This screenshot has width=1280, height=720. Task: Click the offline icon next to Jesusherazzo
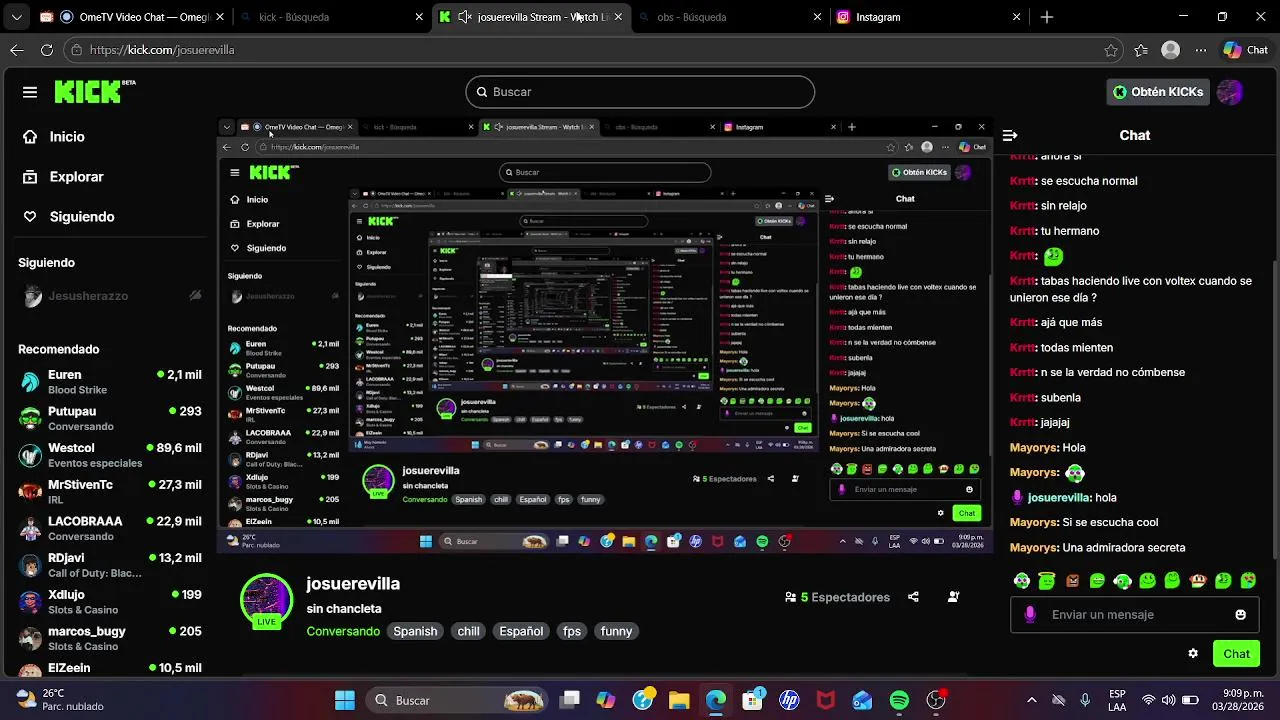click(195, 296)
